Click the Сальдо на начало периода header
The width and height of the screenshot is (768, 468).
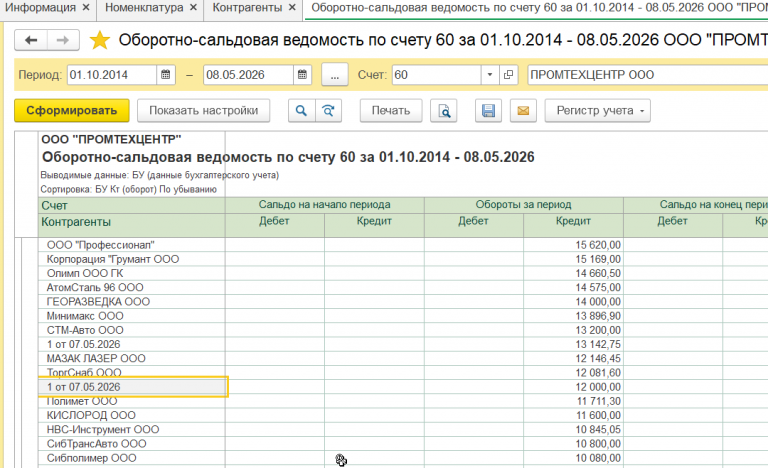pyautogui.click(x=324, y=205)
